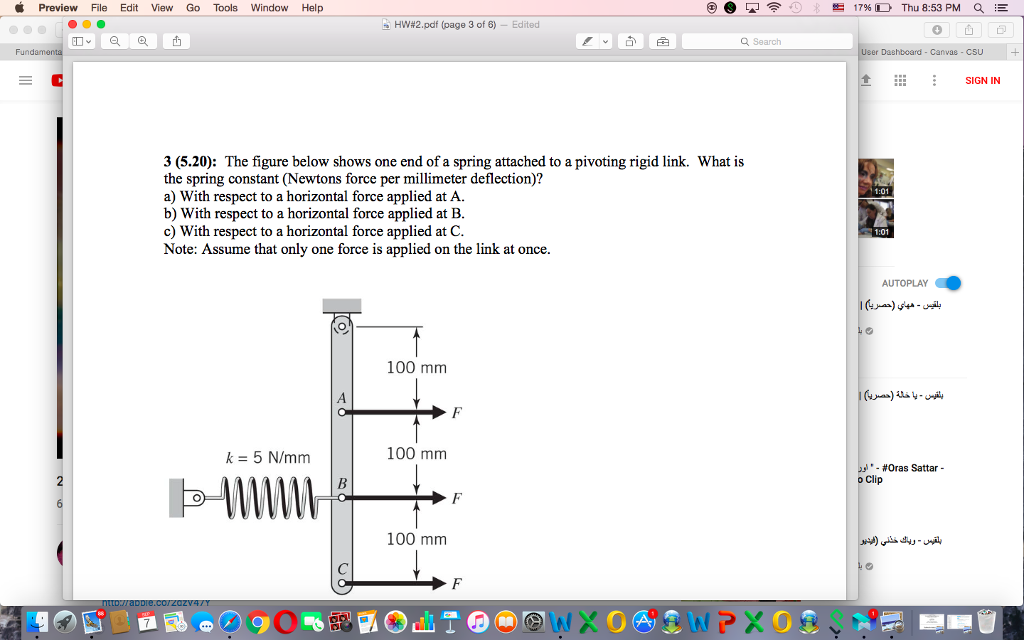Show all Safari tabs overview button
The width and height of the screenshot is (1024, 640).
[x=1000, y=30]
